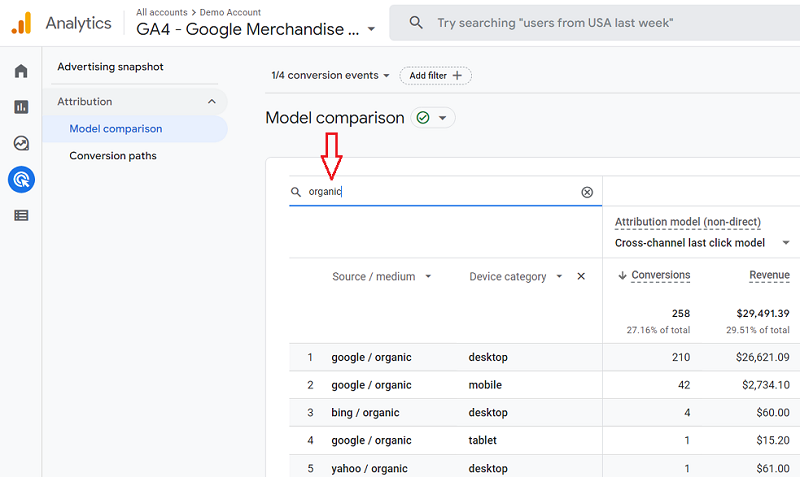Screen dimensions: 800x477
Task: Click the $15.20 revenue cell
Action: pos(773,440)
